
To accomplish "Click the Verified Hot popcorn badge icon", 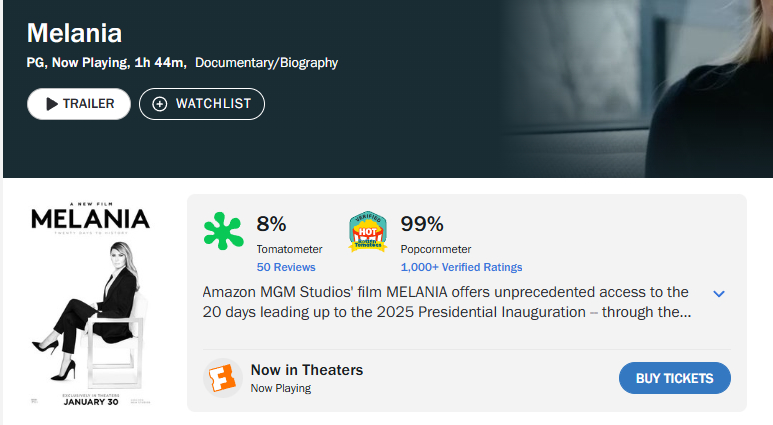I will 368,232.
